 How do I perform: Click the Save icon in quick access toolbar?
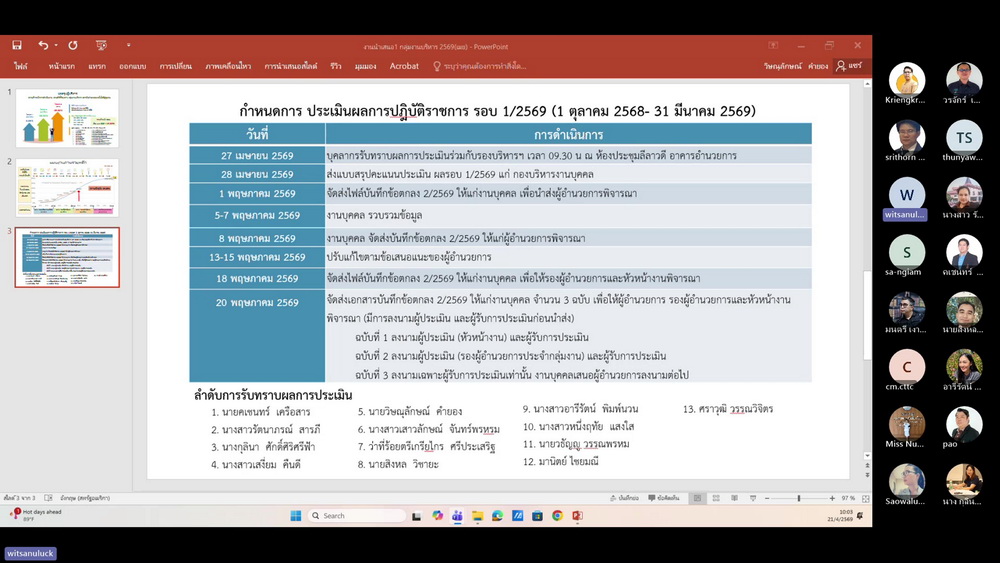[17, 45]
